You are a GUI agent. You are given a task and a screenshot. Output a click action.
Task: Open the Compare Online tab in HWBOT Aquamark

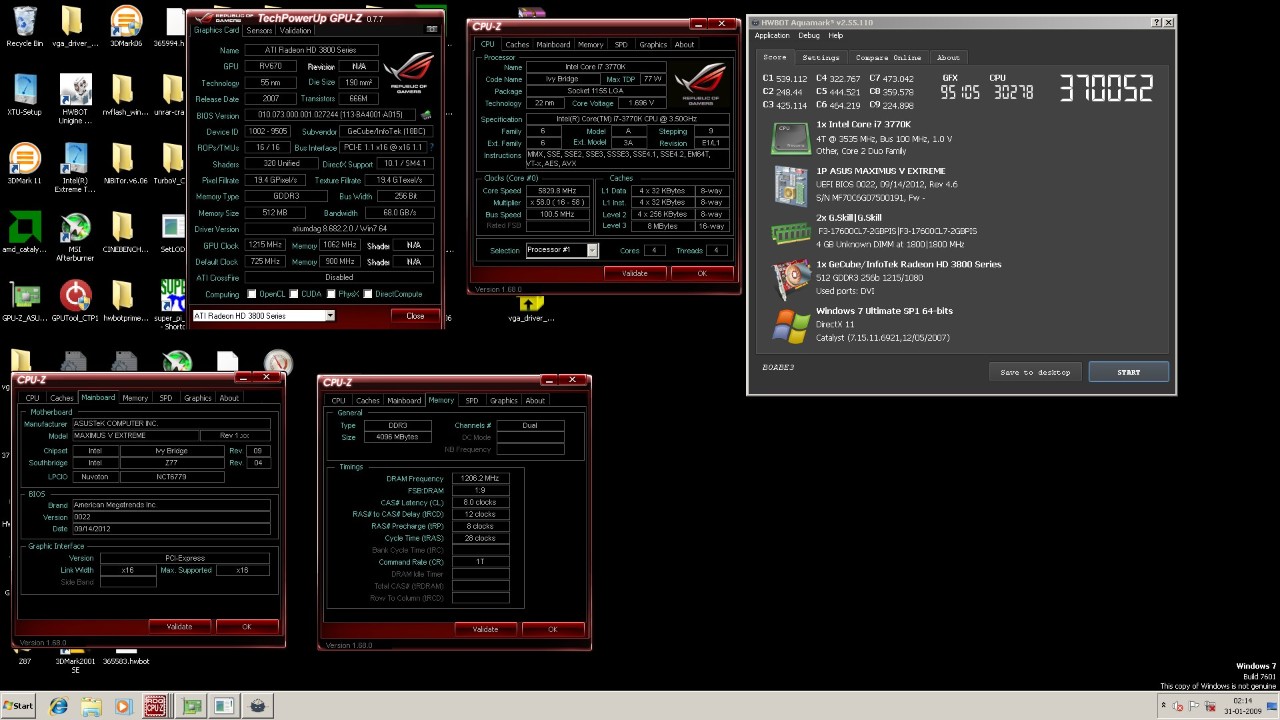(x=888, y=57)
